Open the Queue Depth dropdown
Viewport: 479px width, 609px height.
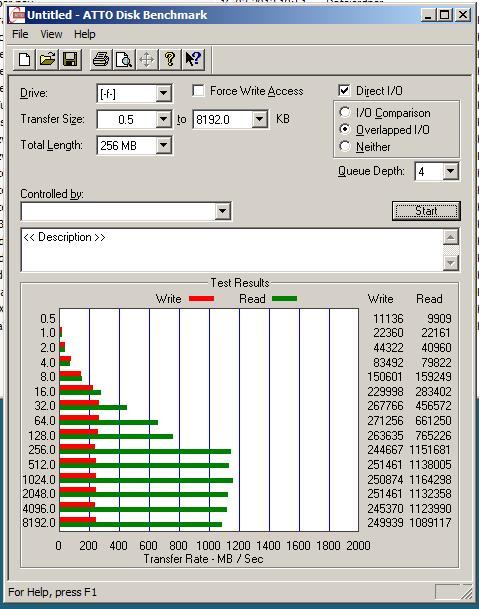click(x=450, y=171)
